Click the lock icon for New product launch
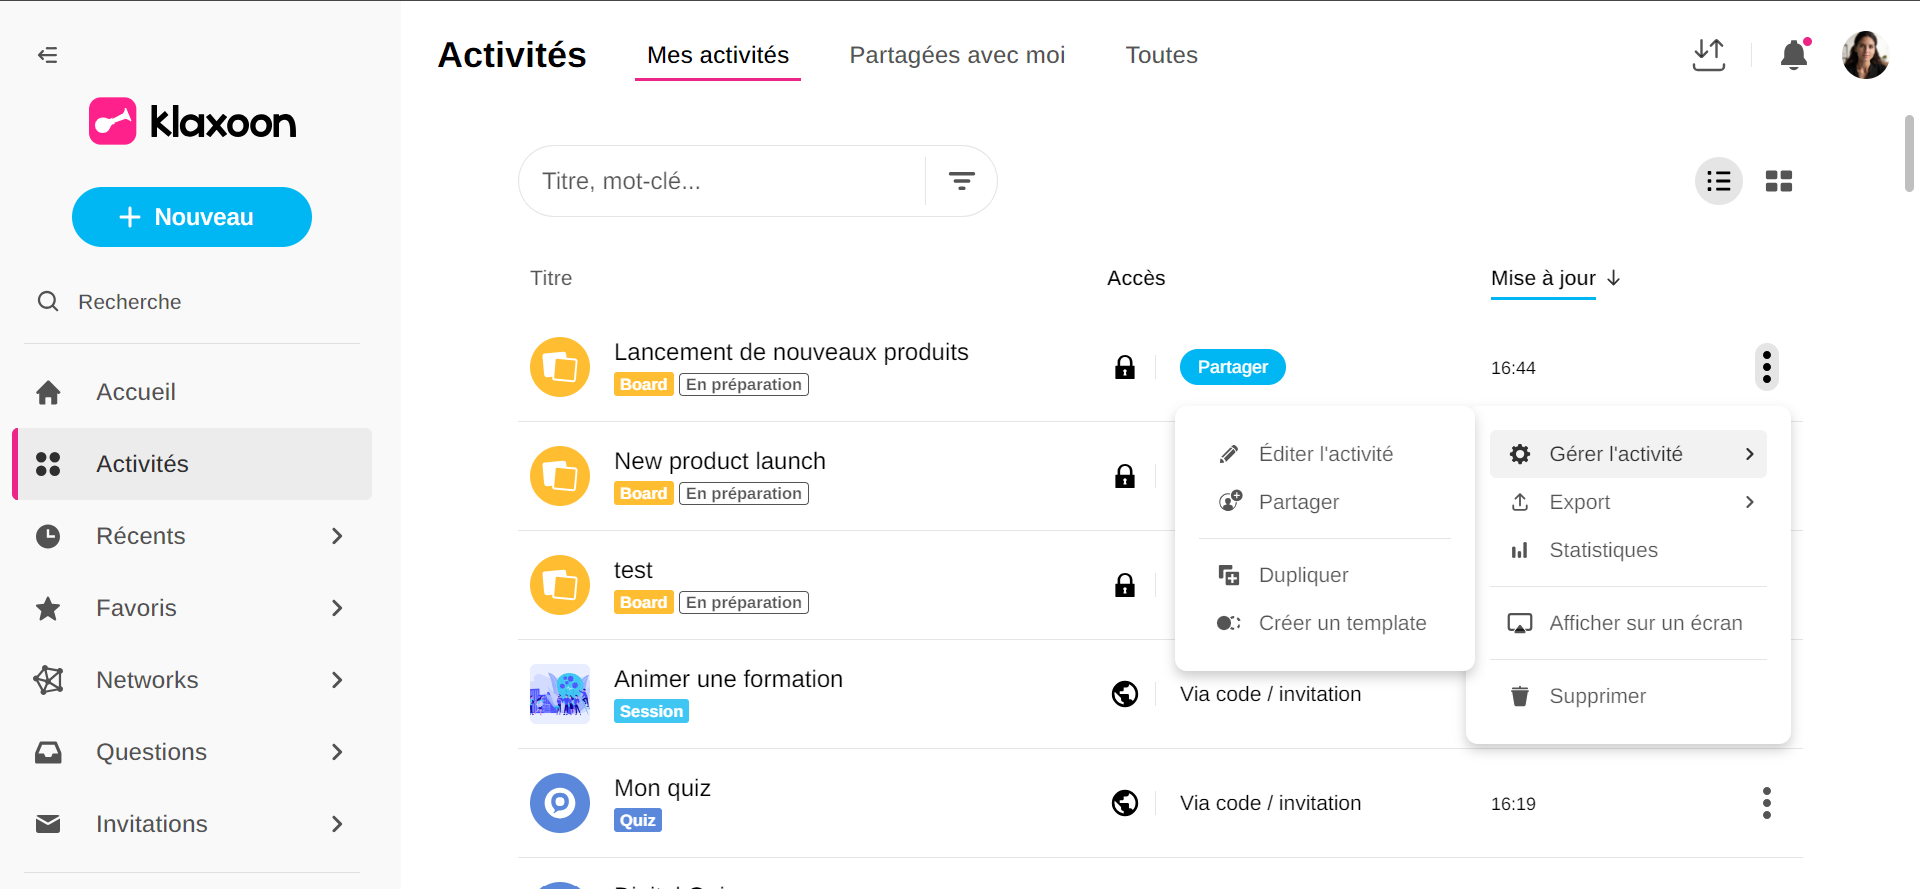The width and height of the screenshot is (1920, 889). [x=1125, y=476]
